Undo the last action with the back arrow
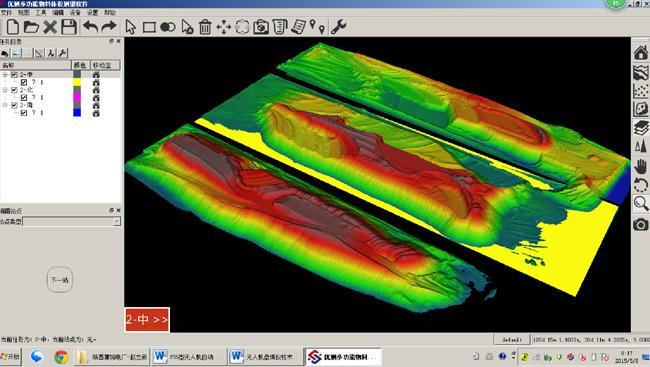 pyautogui.click(x=90, y=27)
